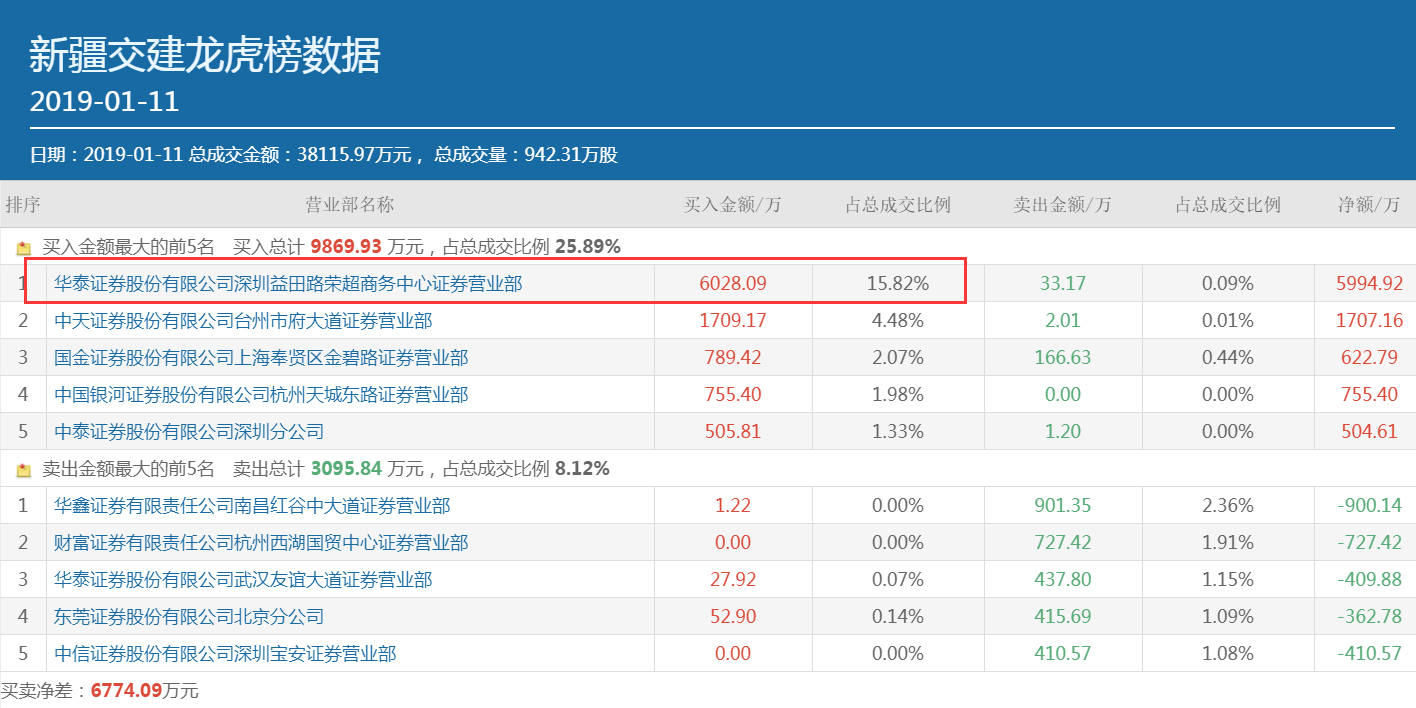Click the 新疆交建龙虎榜数据 title

point(205,55)
